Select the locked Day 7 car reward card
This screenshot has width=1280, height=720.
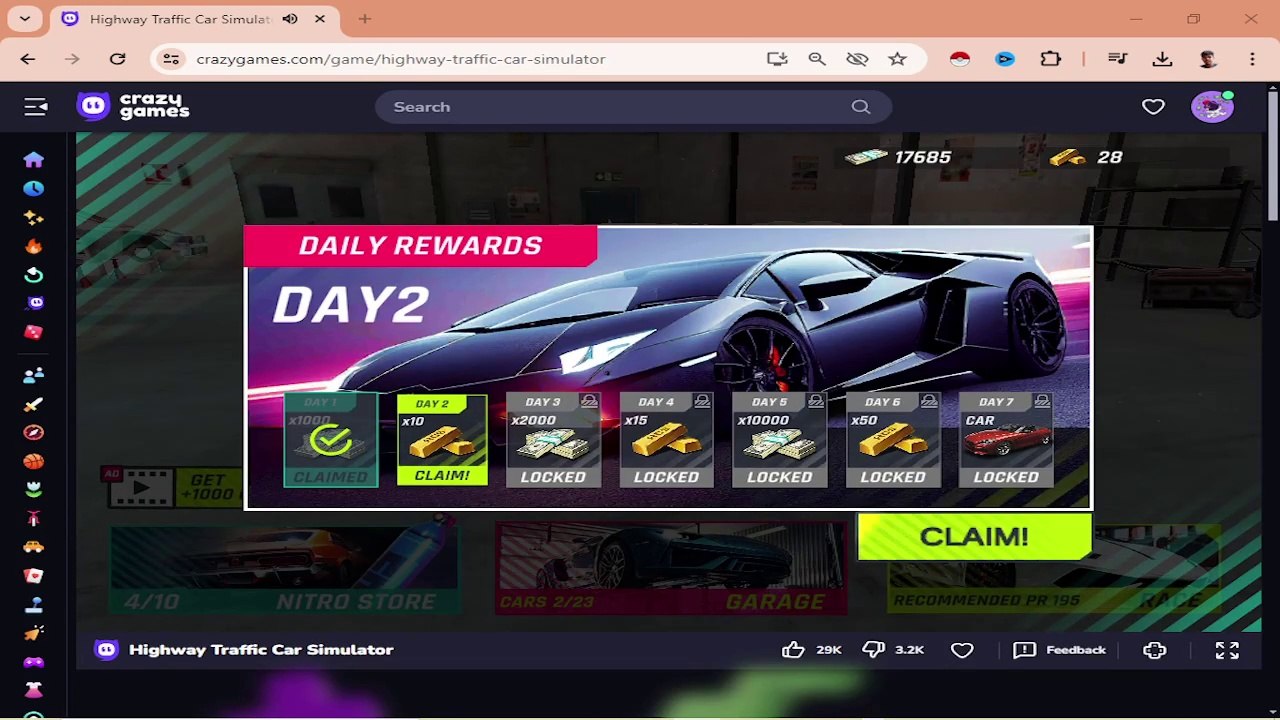[1006, 440]
